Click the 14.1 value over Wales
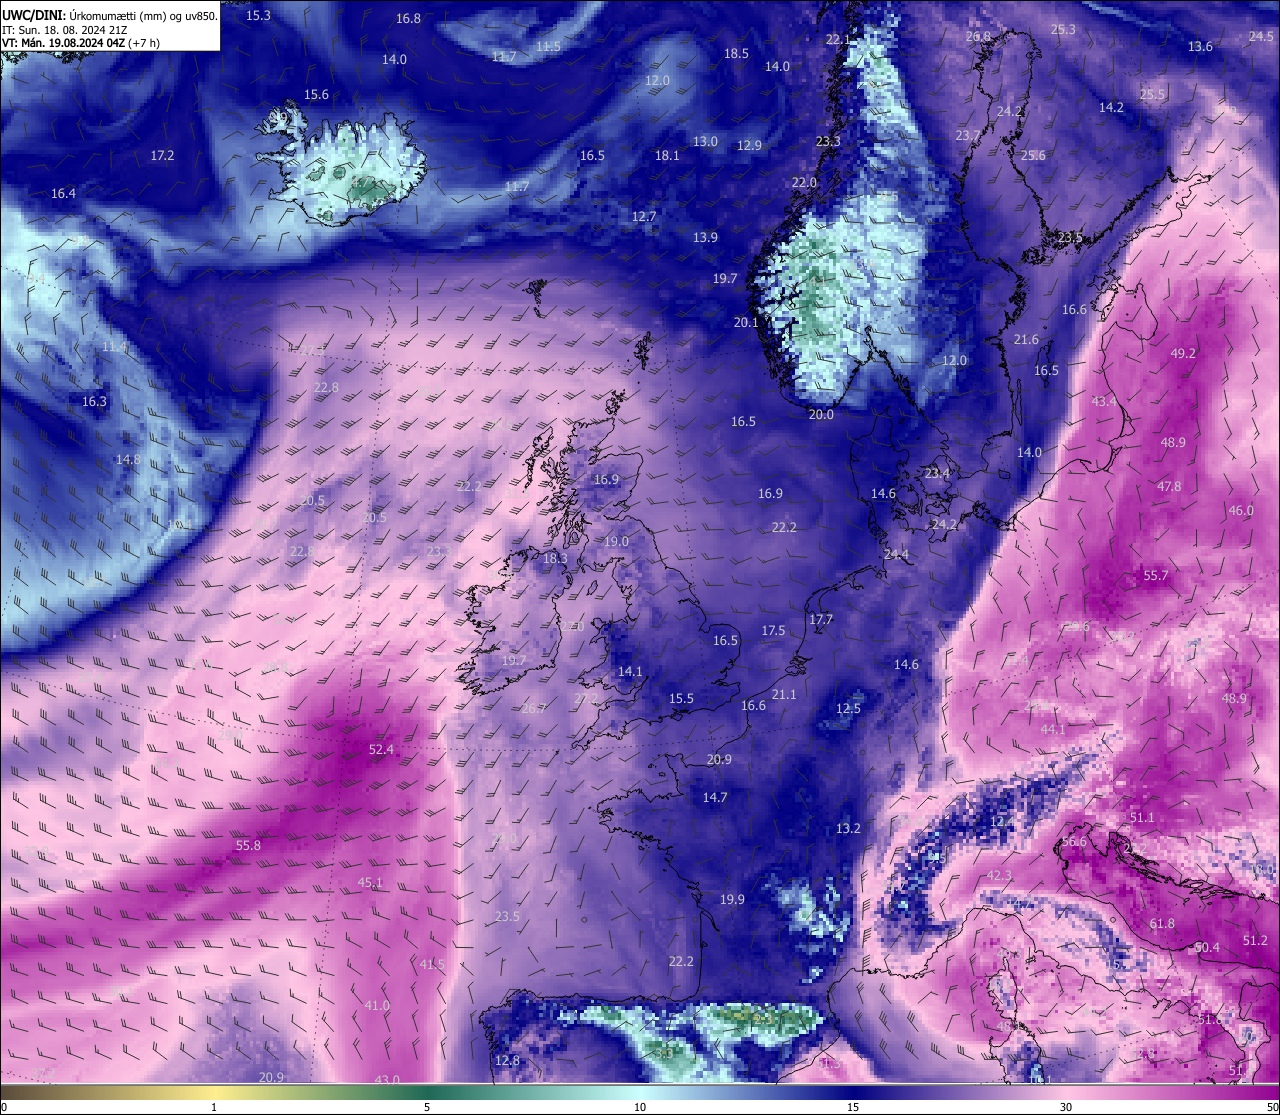Viewport: 1280px width, 1115px height. point(630,671)
